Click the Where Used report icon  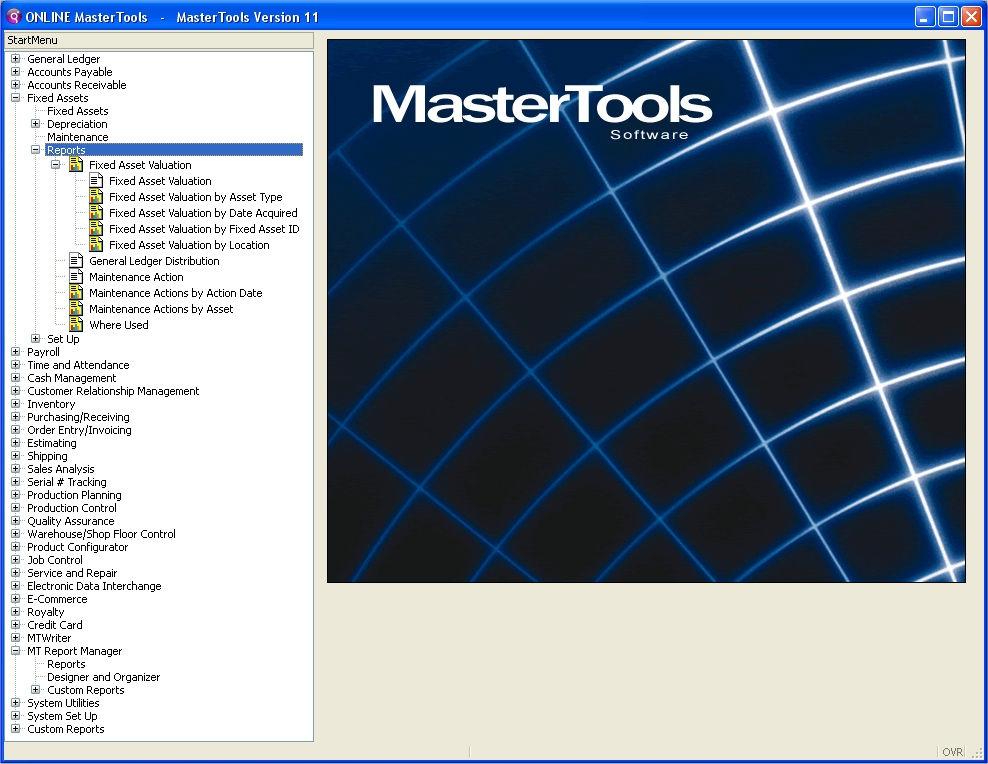[x=76, y=325]
